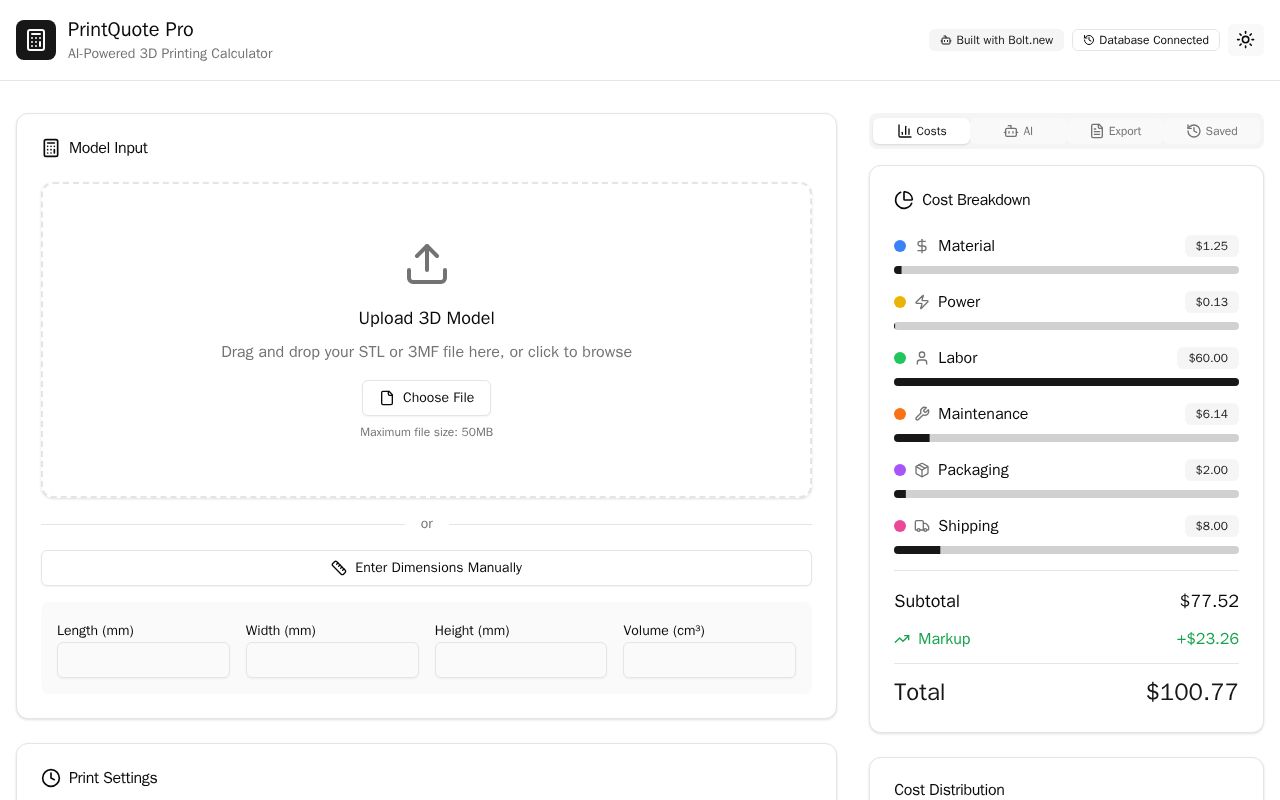Screen dimensions: 1280x800
Task: Click the Markup value +$23.26
Action: [1207, 639]
